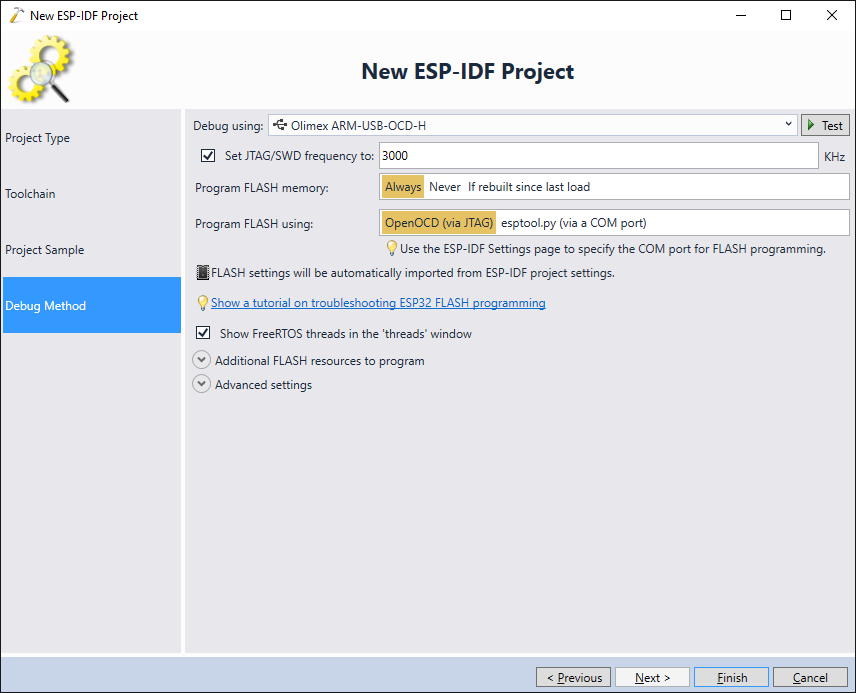The image size is (856, 693).
Task: Click 'Use the ESP-IDF Settings page' hint text
Action: tap(613, 248)
